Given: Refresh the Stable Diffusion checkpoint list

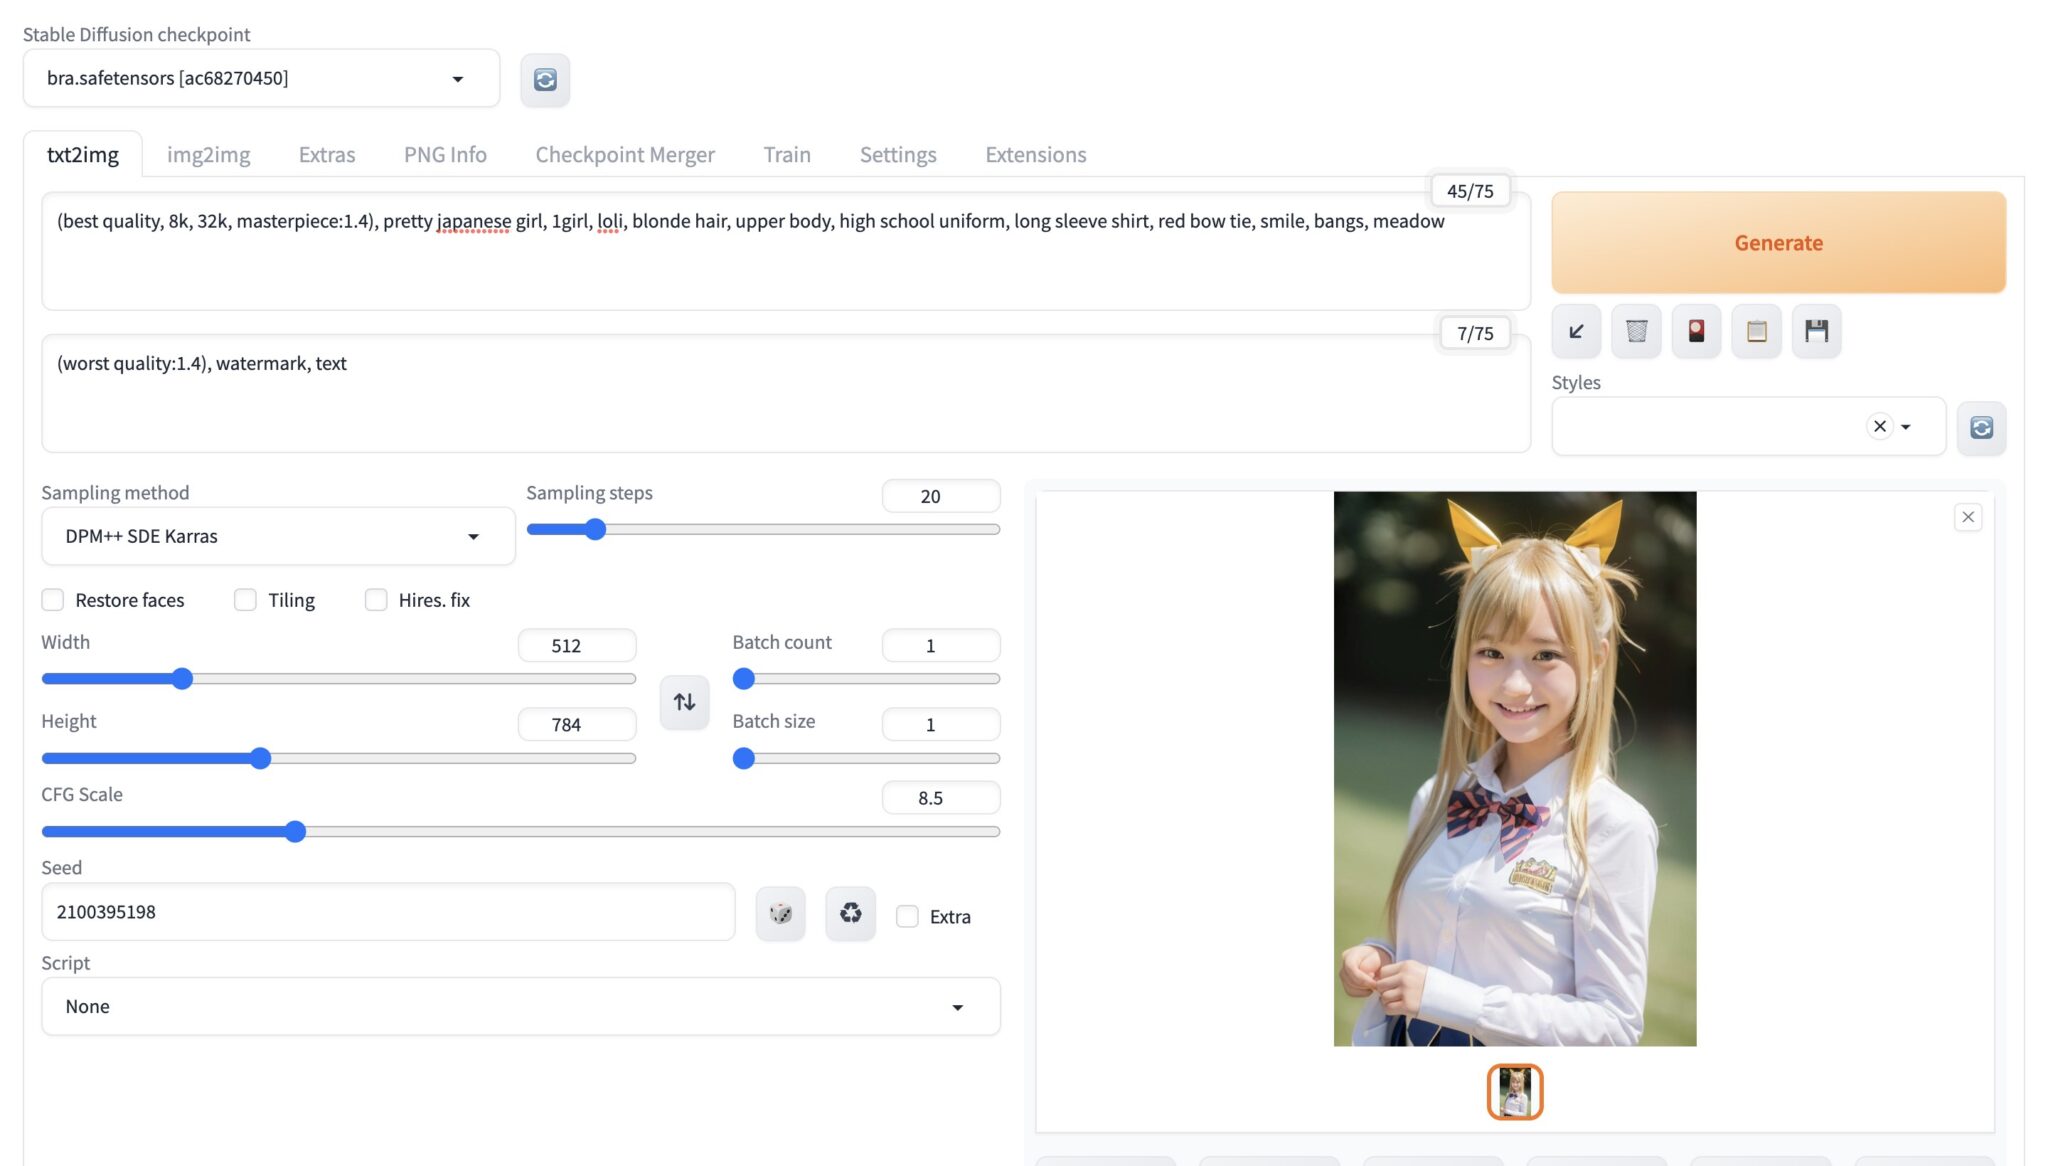Looking at the screenshot, I should tap(545, 80).
